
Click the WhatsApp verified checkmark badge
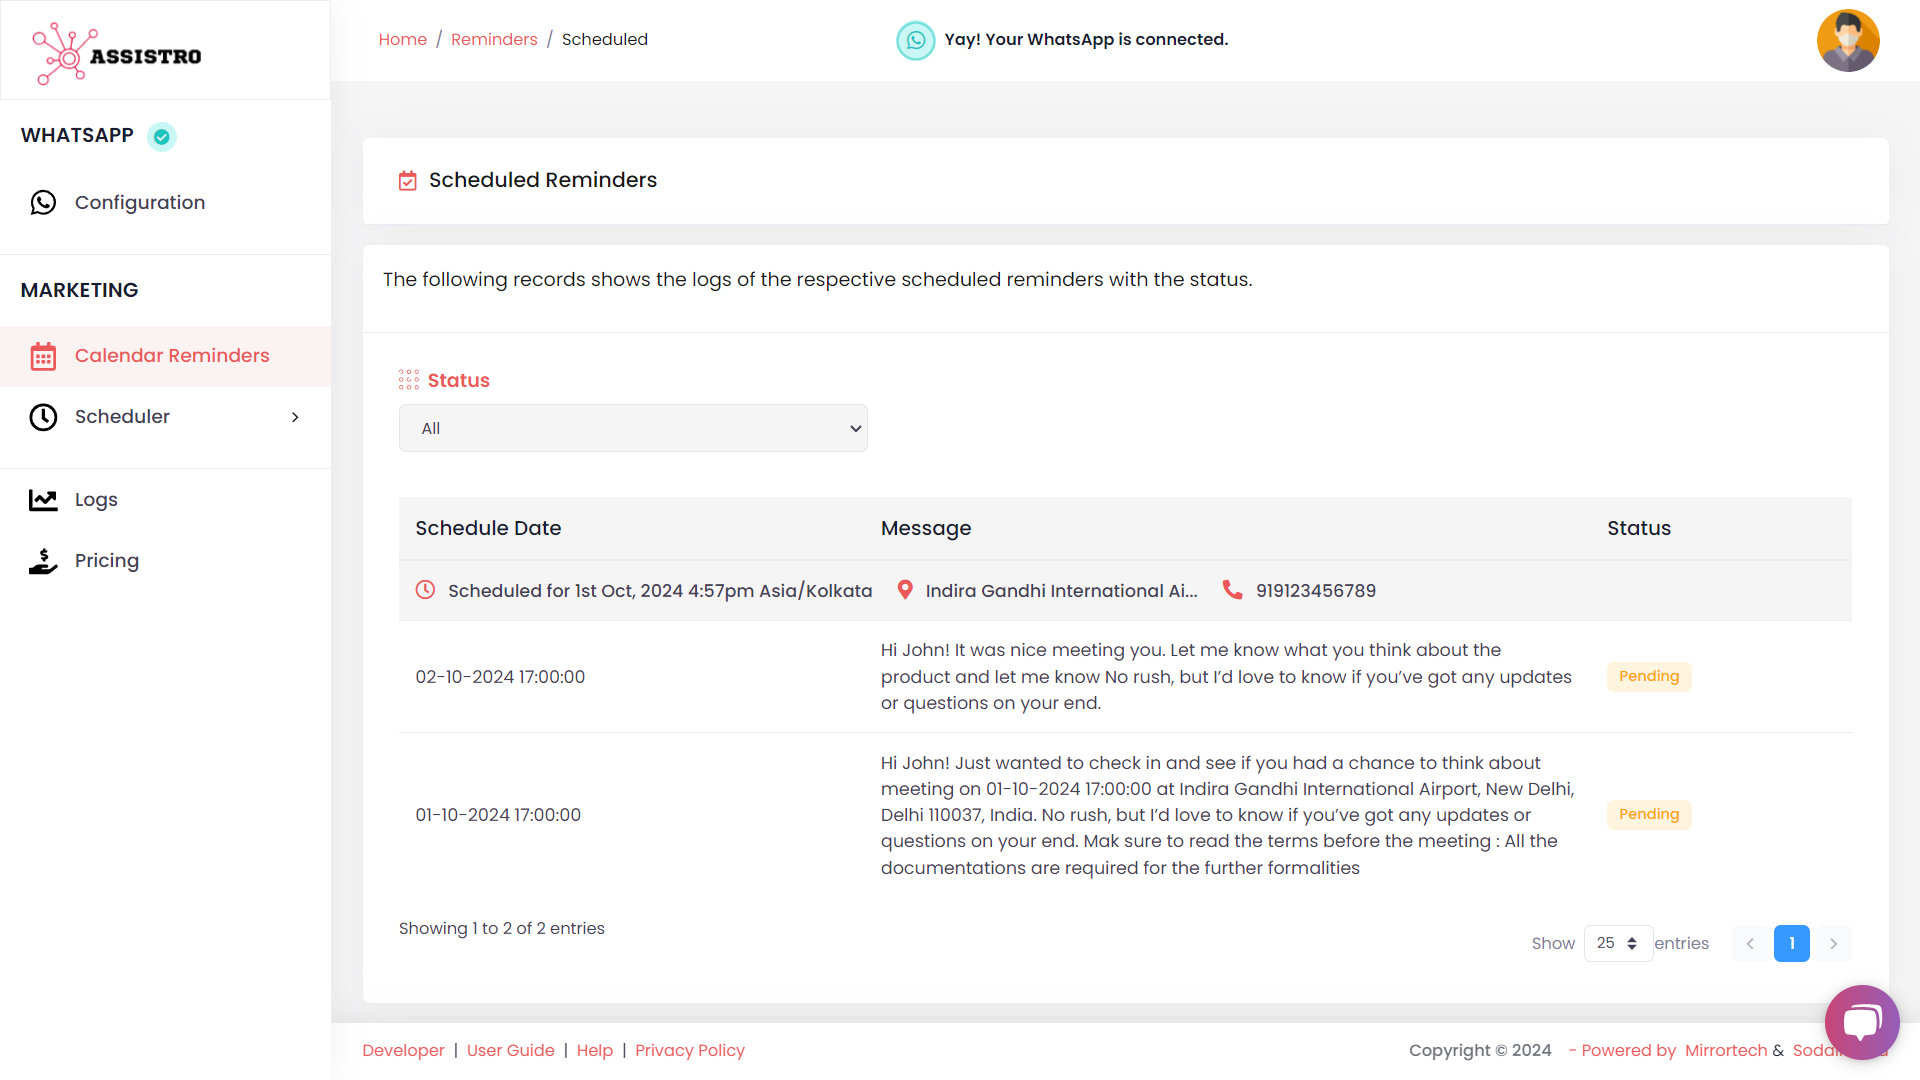click(161, 136)
